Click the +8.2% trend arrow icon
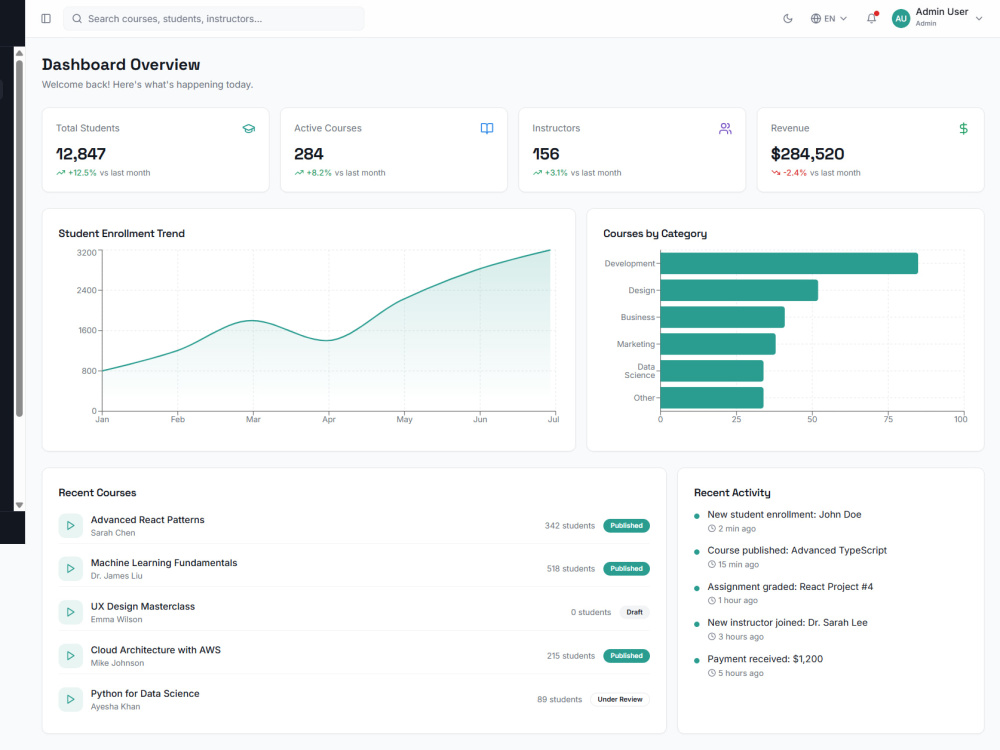Viewport: 1000px width, 750px height. 299,173
